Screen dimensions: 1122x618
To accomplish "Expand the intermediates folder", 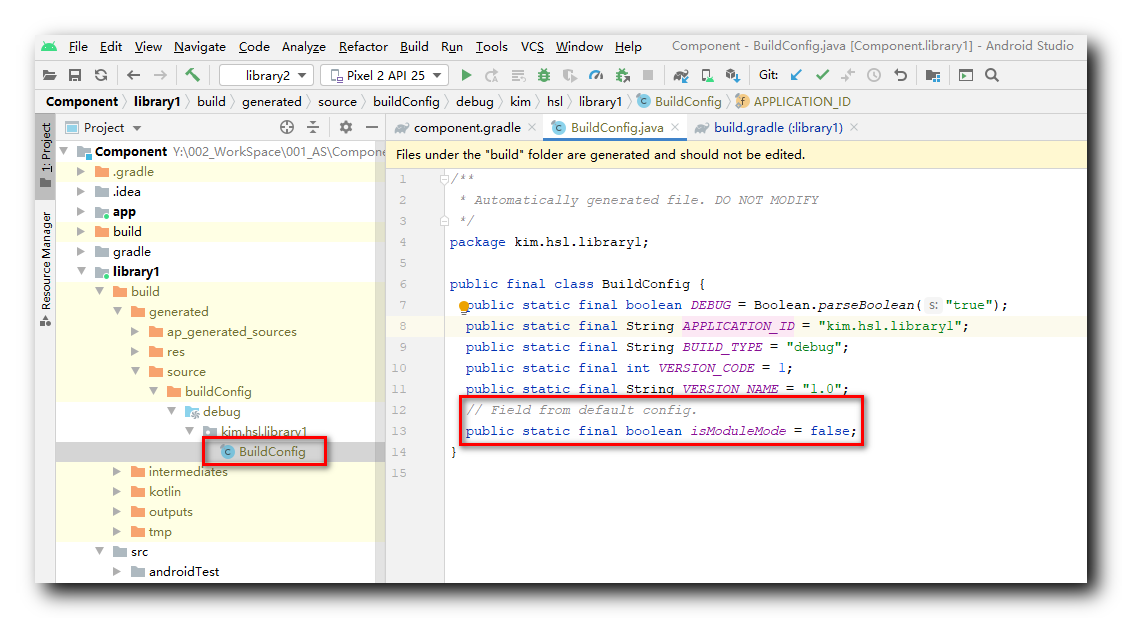I will click(x=117, y=471).
